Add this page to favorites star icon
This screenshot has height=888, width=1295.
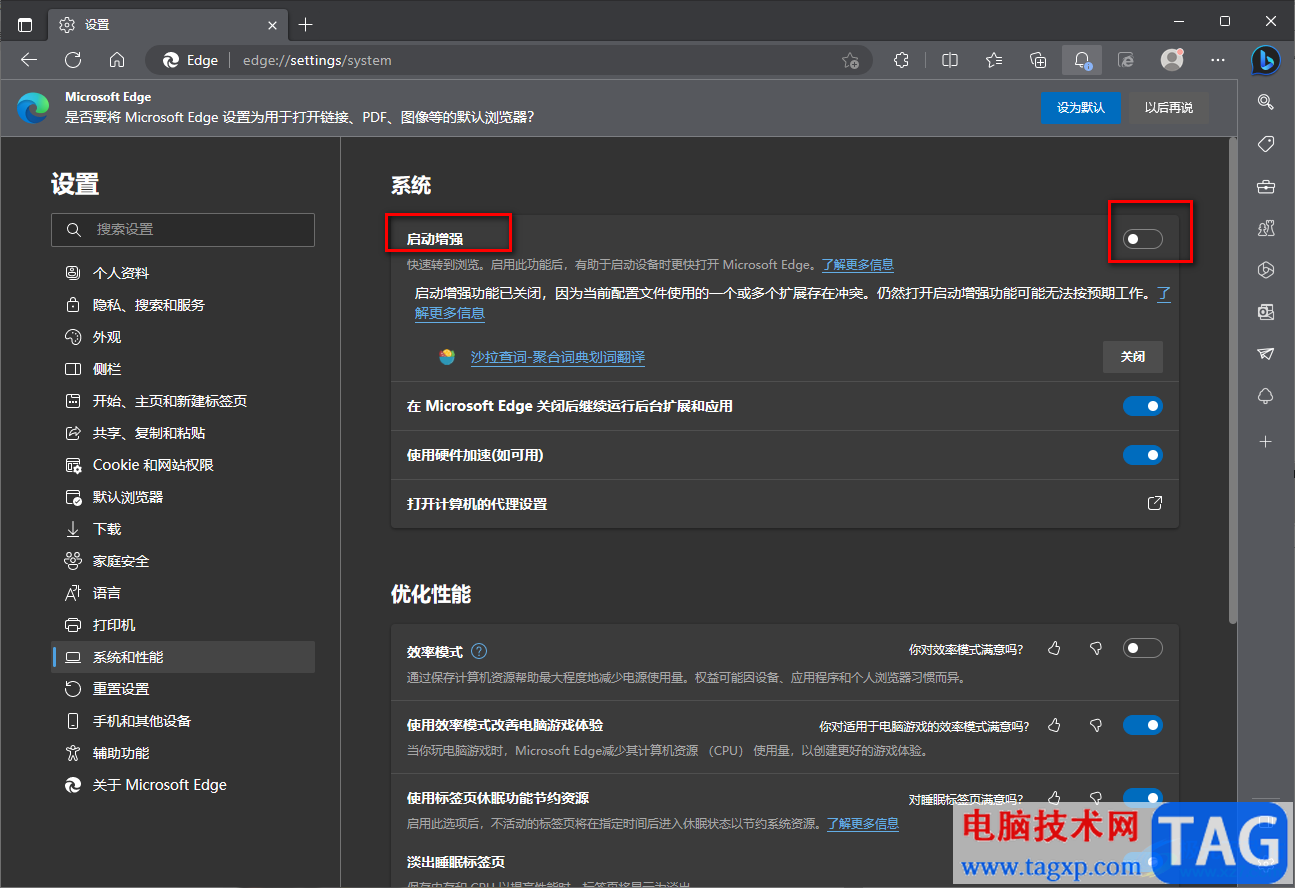click(x=850, y=60)
